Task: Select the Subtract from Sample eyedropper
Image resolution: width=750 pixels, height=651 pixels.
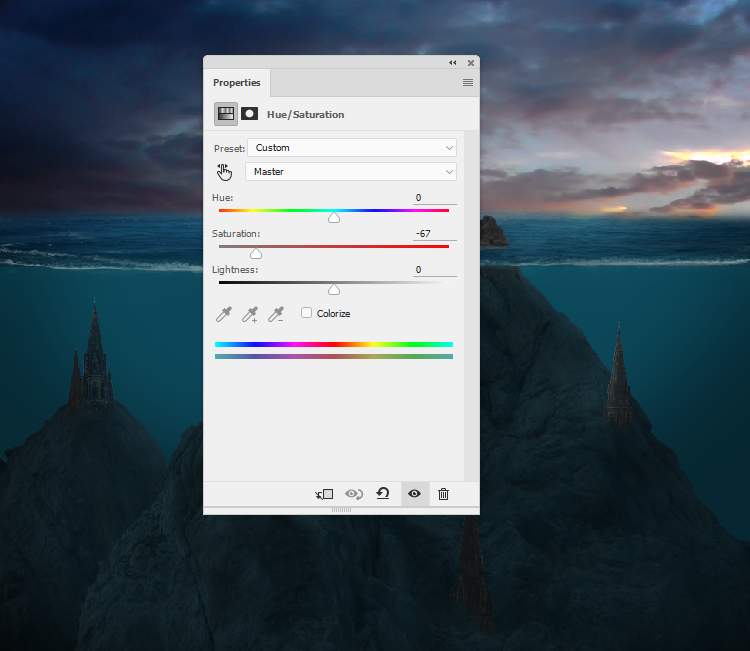Action: pos(276,314)
